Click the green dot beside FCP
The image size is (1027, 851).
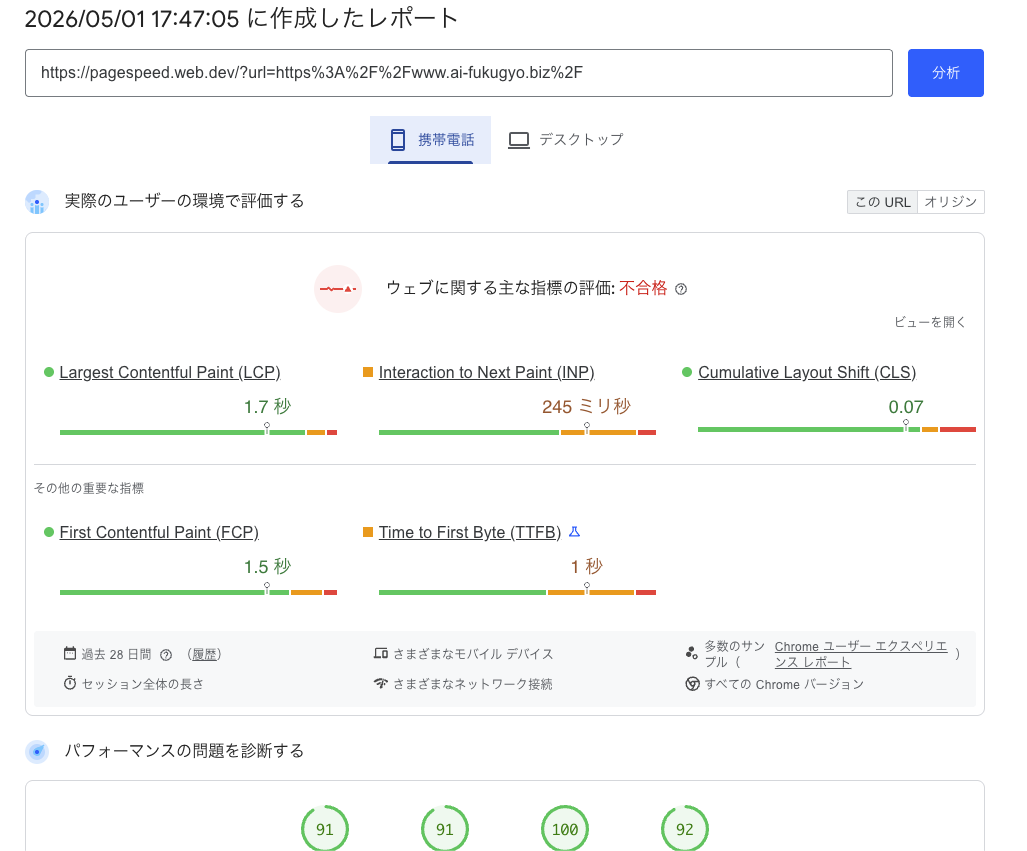coord(48,532)
